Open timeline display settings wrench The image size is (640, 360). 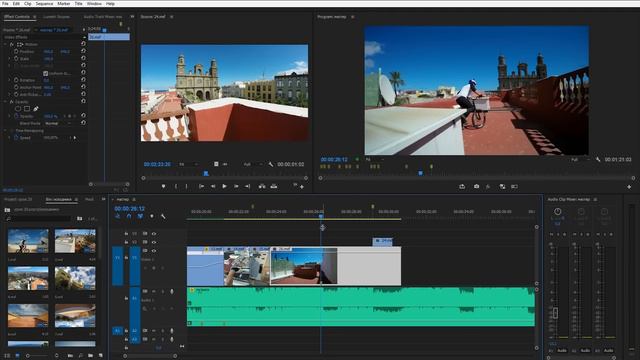(163, 216)
